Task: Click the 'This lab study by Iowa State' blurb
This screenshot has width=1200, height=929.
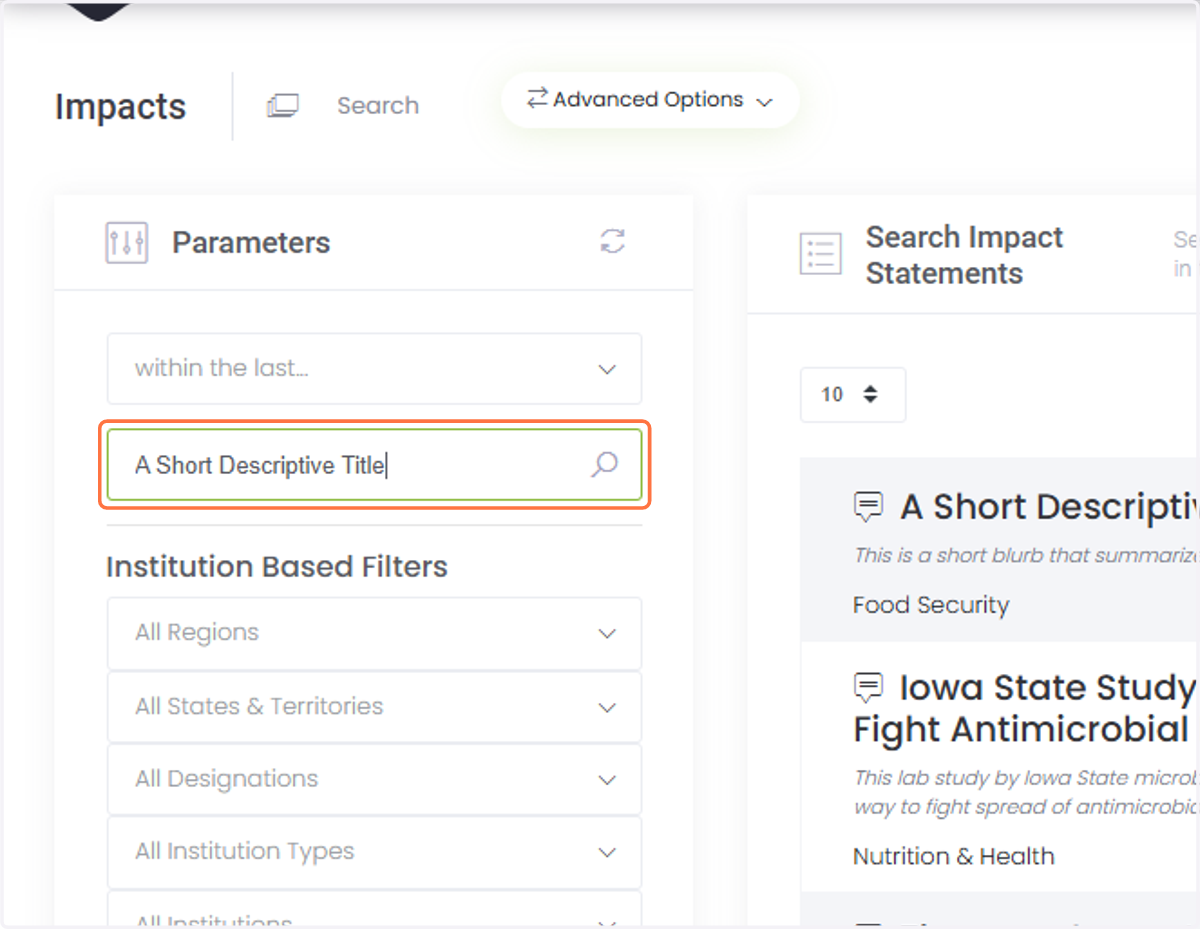Action: 1025,792
